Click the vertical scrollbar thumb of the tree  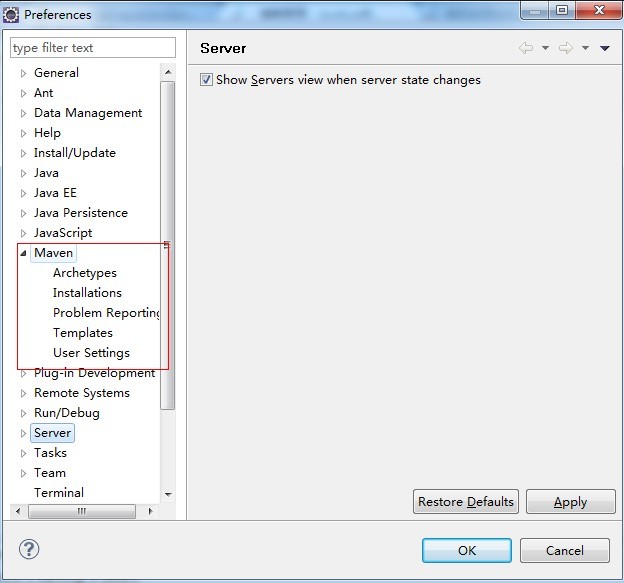point(168,245)
